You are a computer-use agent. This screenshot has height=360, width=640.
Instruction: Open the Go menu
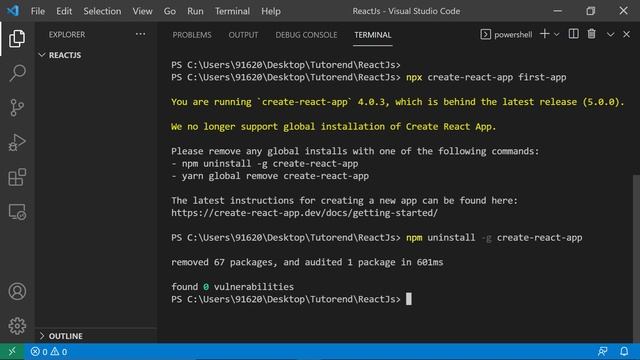tap(170, 11)
